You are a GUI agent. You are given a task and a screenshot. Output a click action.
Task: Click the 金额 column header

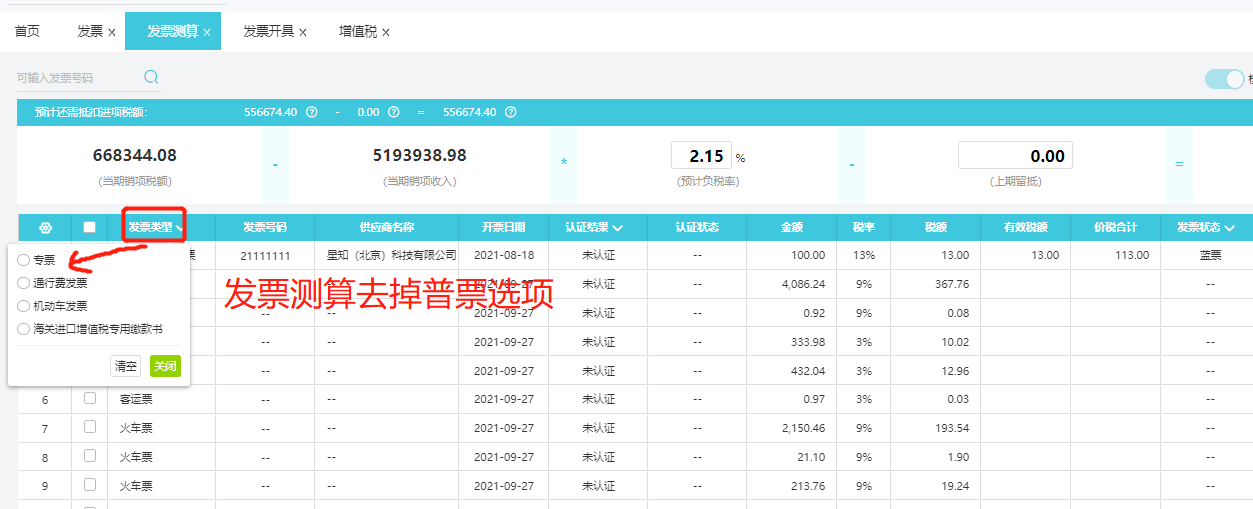tap(792, 227)
